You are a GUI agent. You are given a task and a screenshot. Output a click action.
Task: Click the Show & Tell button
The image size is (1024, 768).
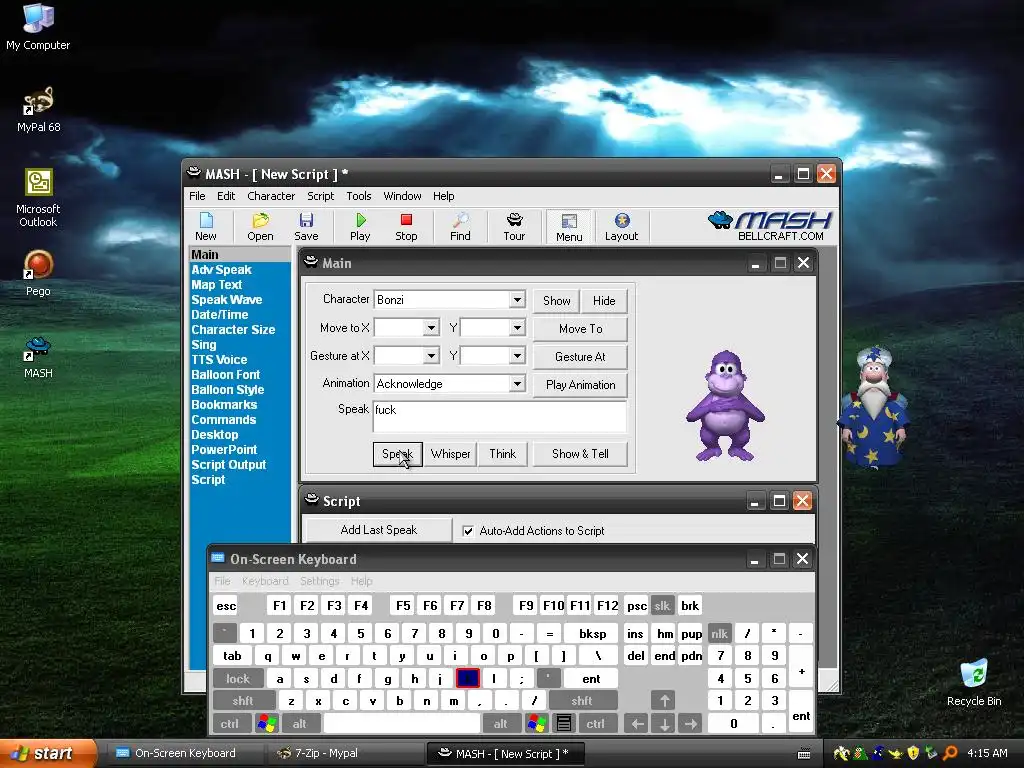click(581, 454)
